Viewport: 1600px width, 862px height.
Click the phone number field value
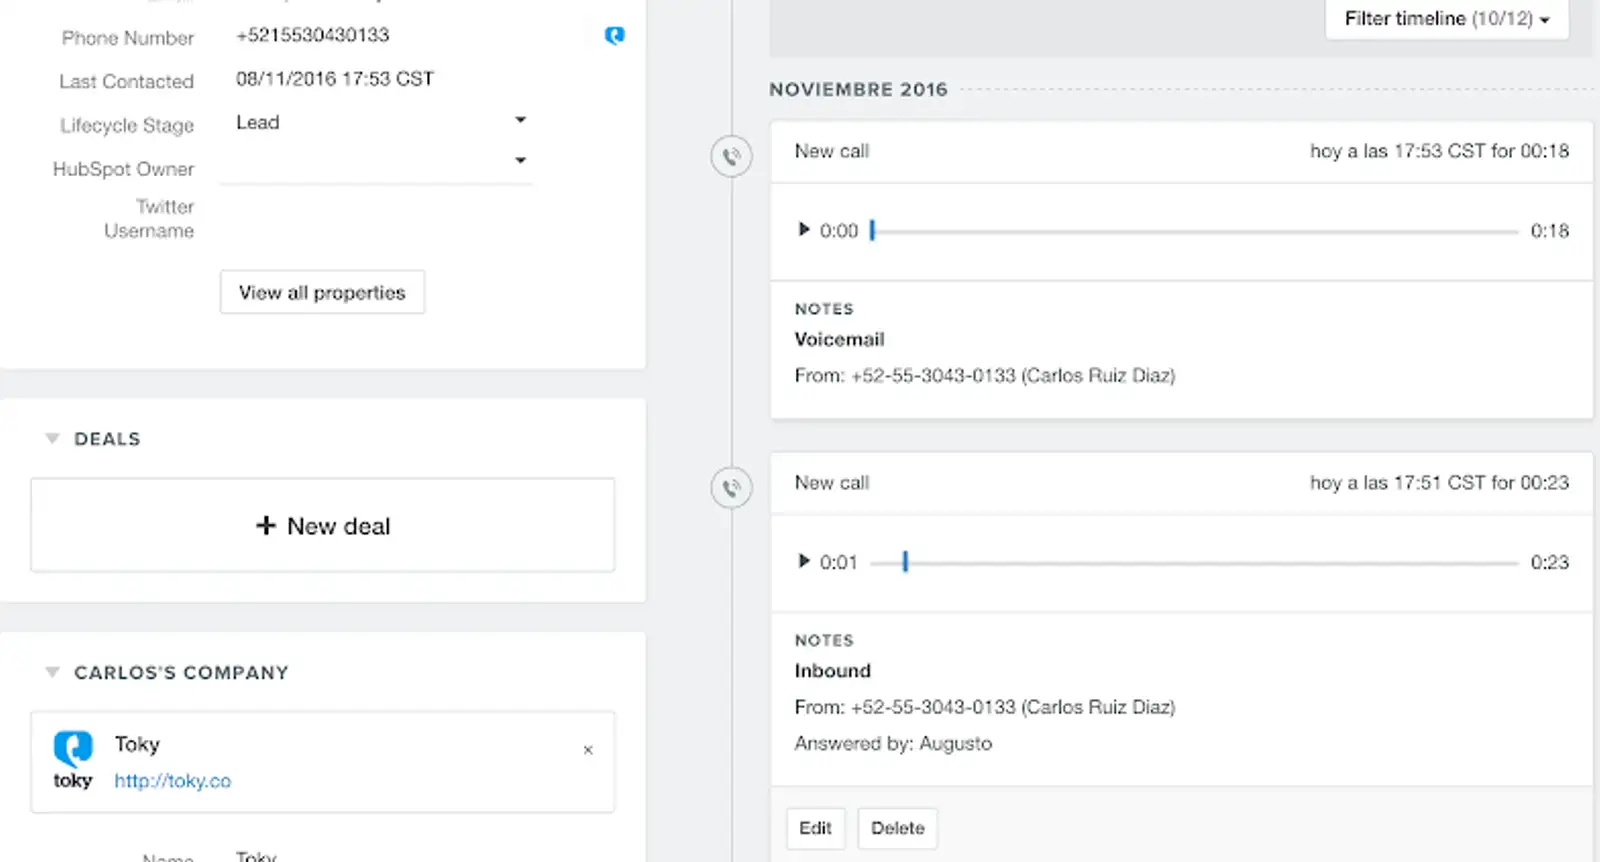pos(312,36)
